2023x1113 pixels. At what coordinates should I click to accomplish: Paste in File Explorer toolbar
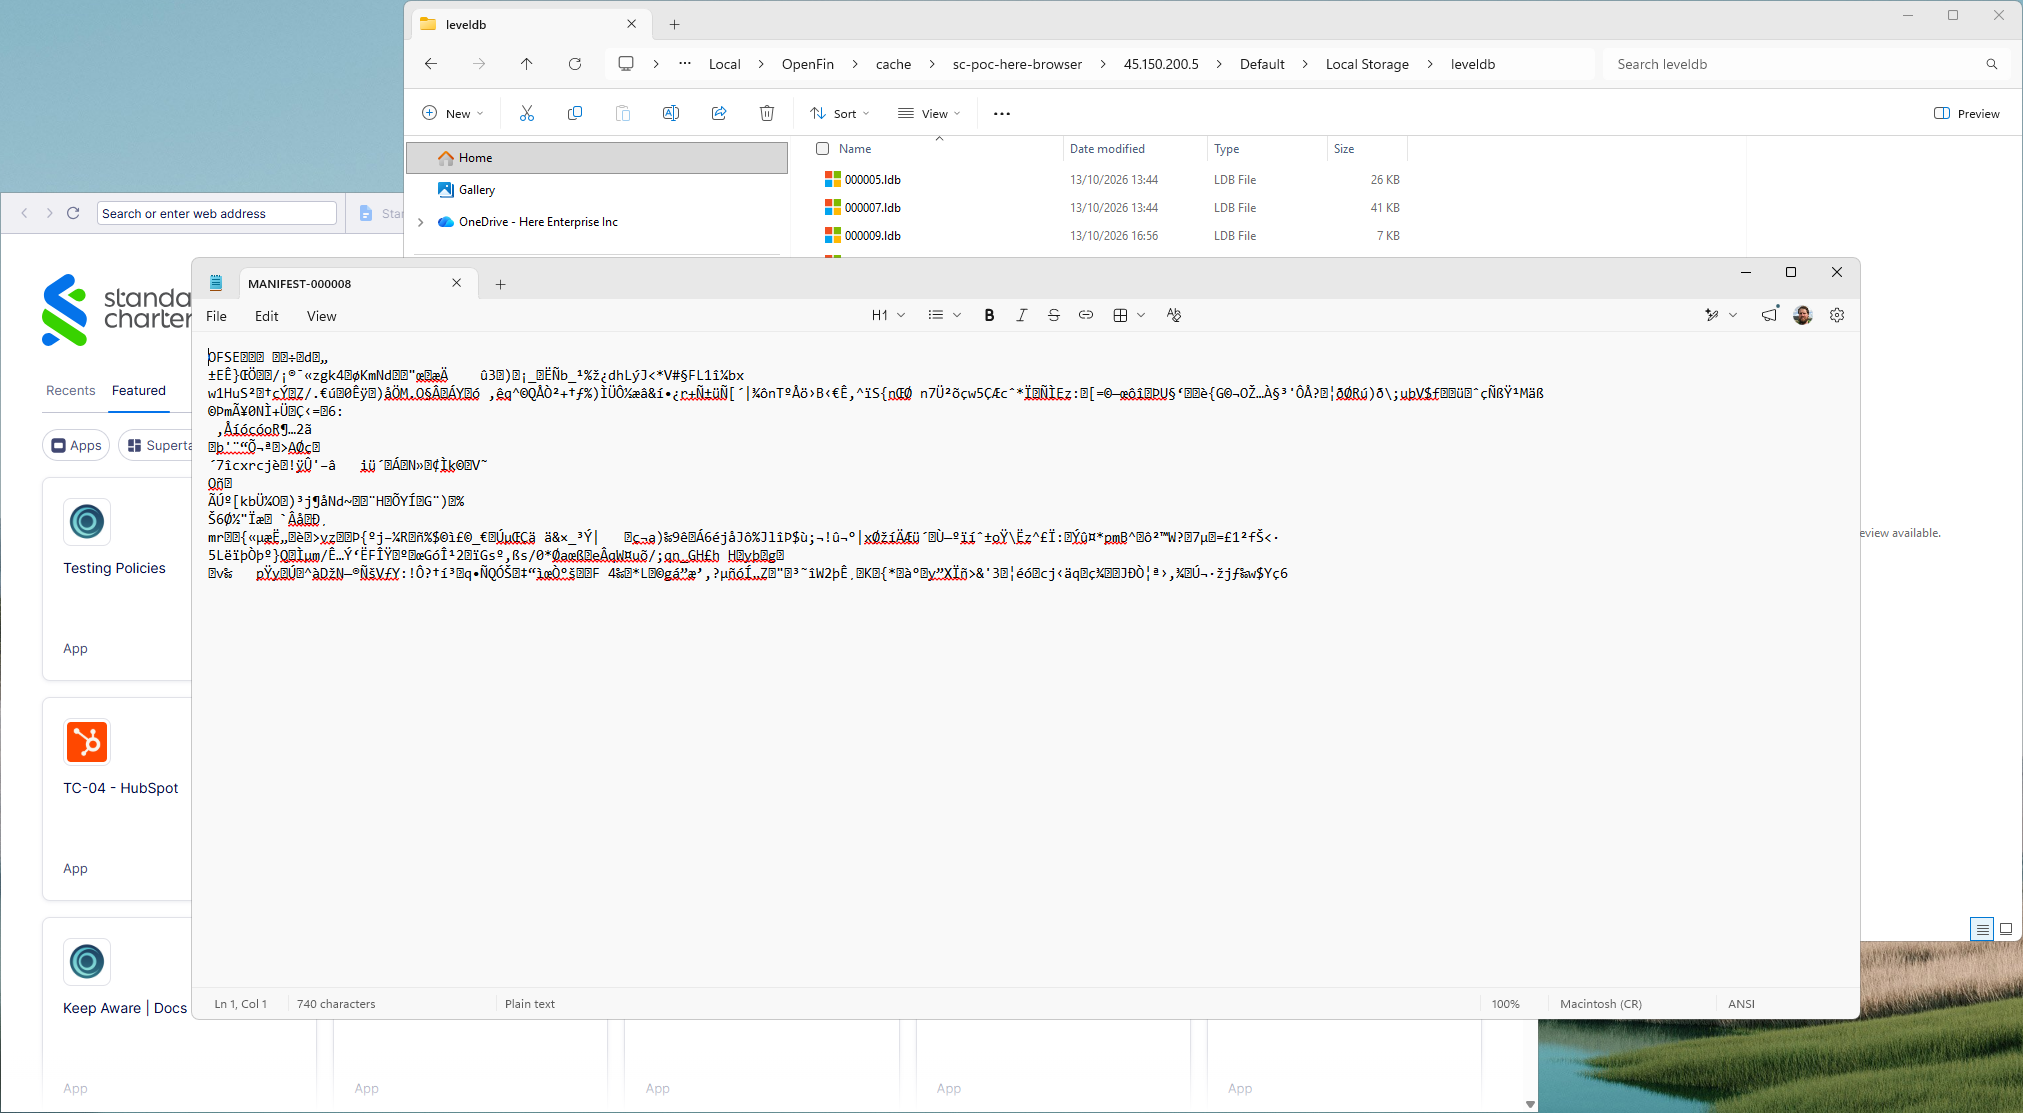(623, 113)
